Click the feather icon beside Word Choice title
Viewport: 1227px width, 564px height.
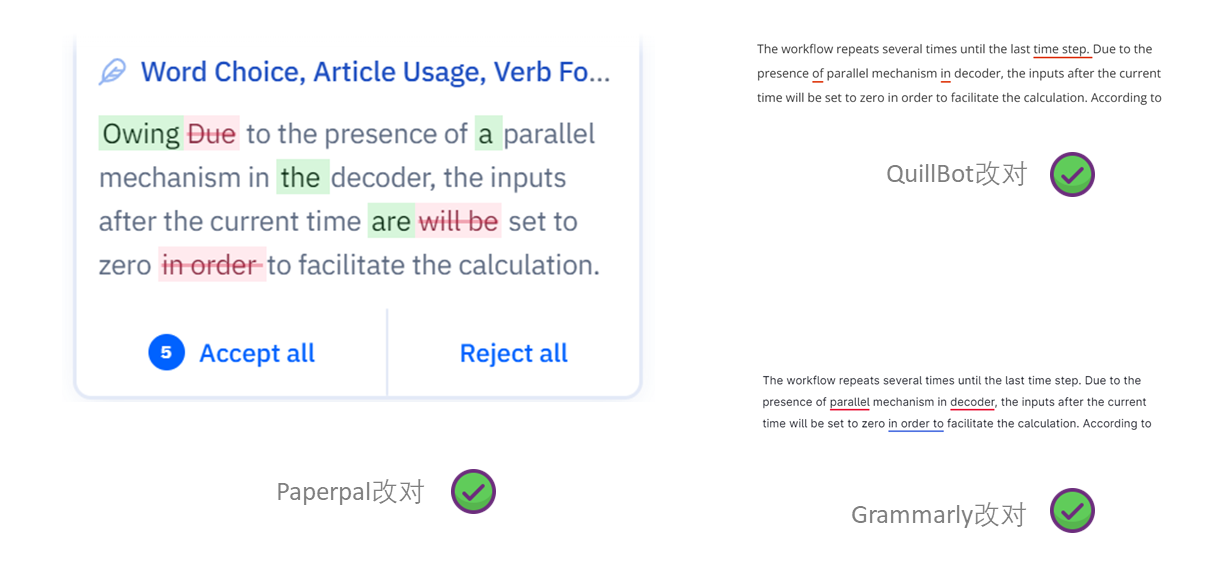click(112, 72)
